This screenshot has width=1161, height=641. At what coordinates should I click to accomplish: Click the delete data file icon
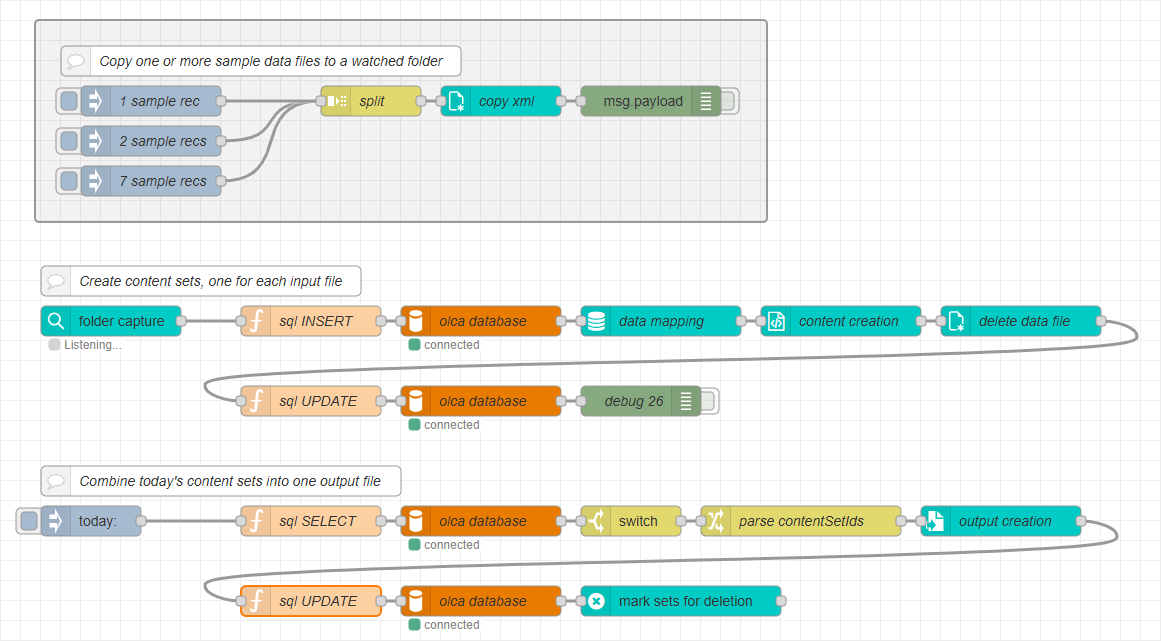tap(956, 321)
